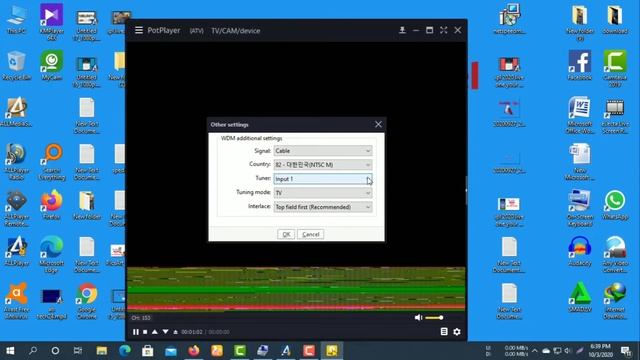Select the Camtasia 2019 desktop icon
This screenshot has height=360, width=640.
[615, 69]
